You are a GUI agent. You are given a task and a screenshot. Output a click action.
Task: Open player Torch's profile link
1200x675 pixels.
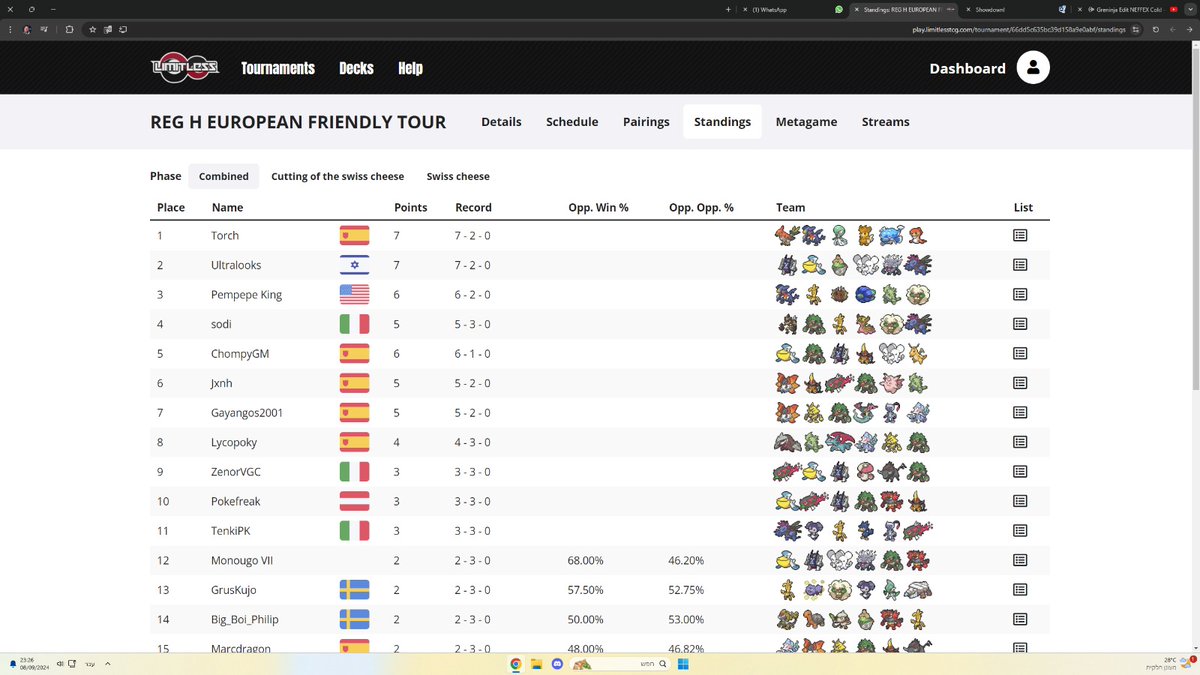click(225, 236)
